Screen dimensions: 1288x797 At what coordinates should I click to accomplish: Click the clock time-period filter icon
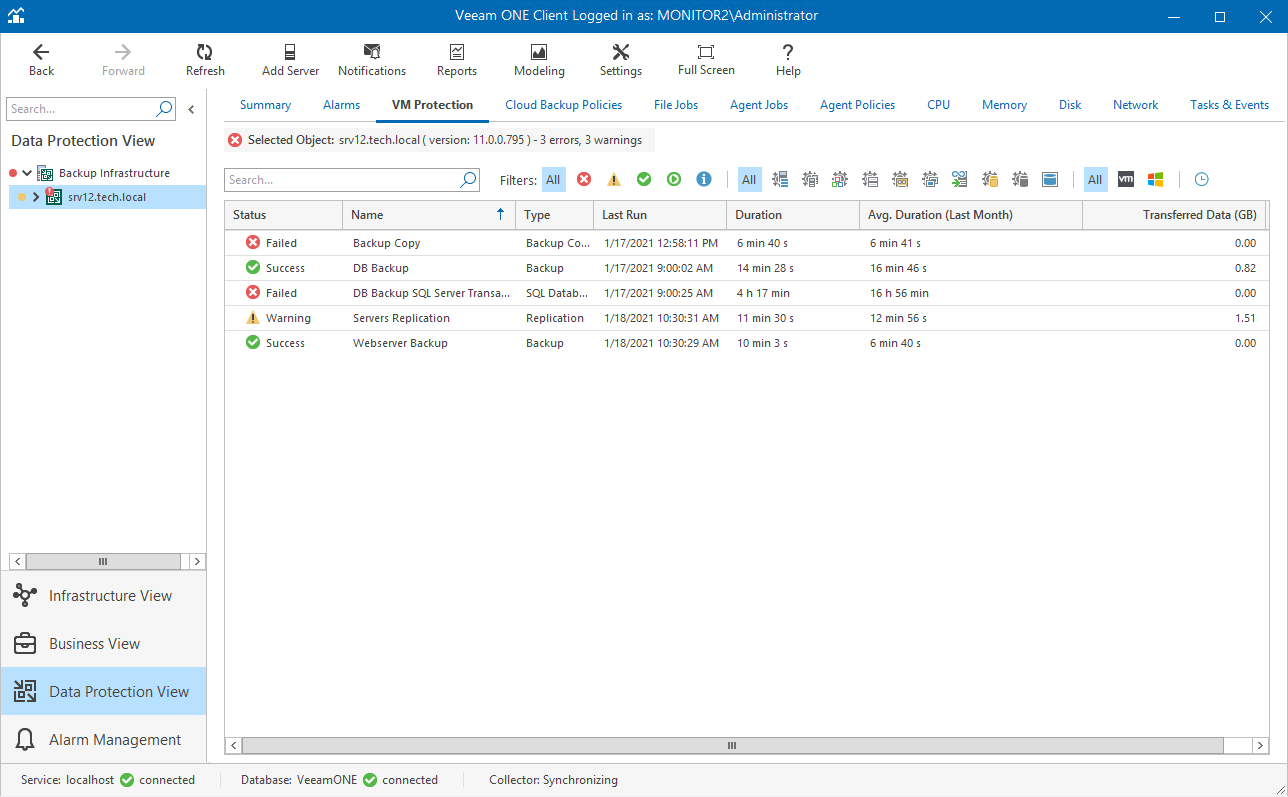click(x=1202, y=180)
